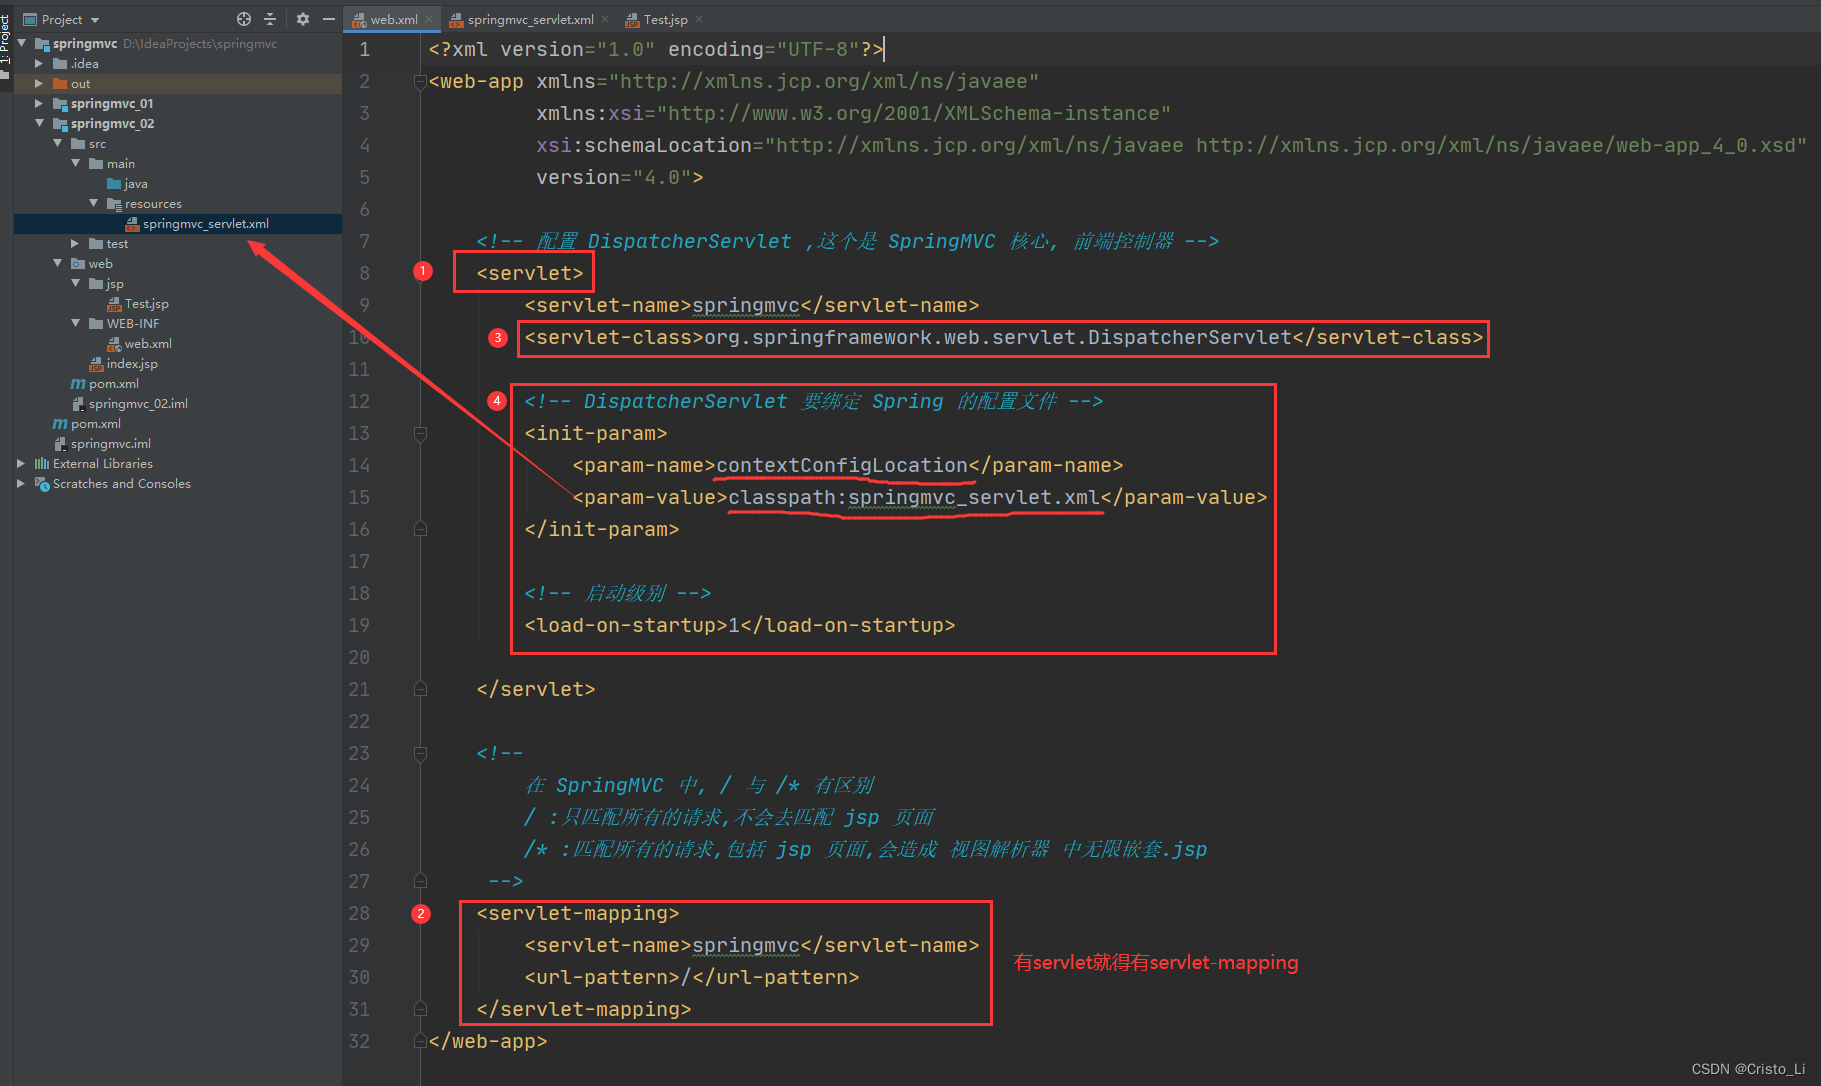Select Test.jsp file in project tree

(146, 303)
